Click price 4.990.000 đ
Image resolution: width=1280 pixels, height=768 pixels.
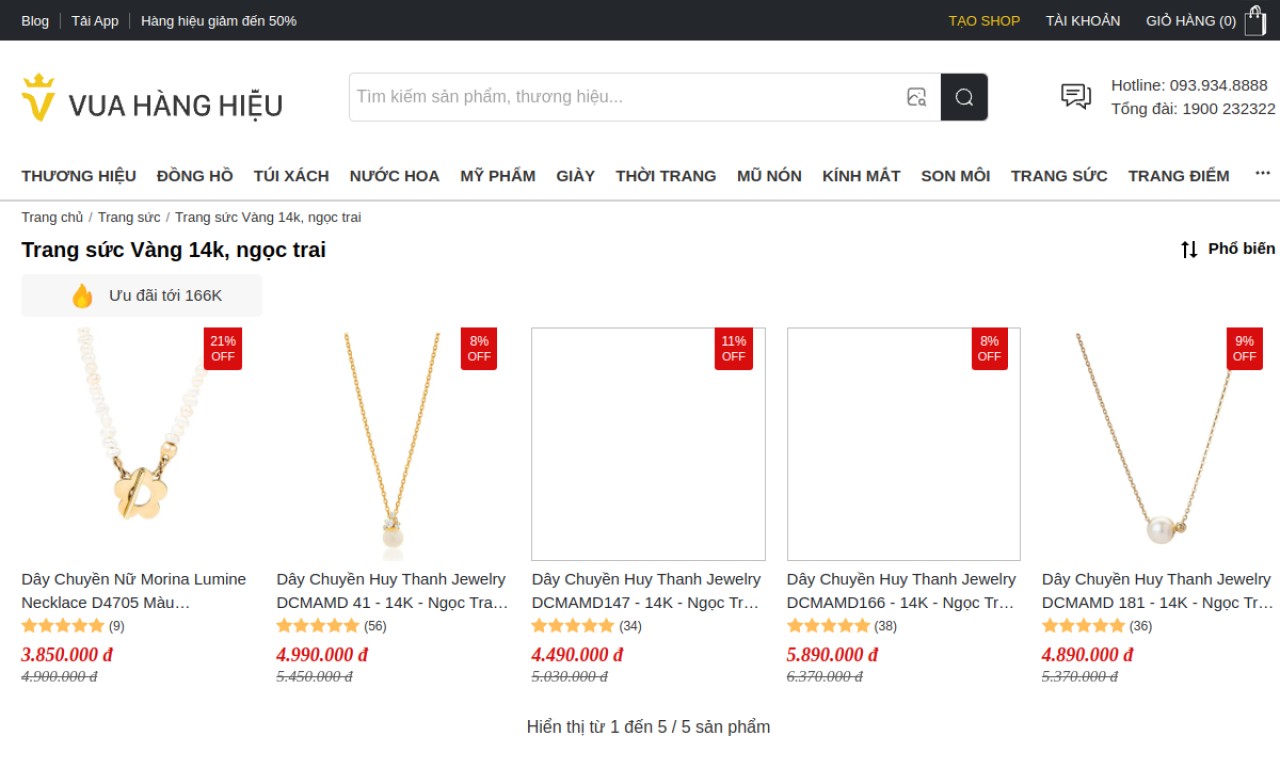pyautogui.click(x=322, y=654)
